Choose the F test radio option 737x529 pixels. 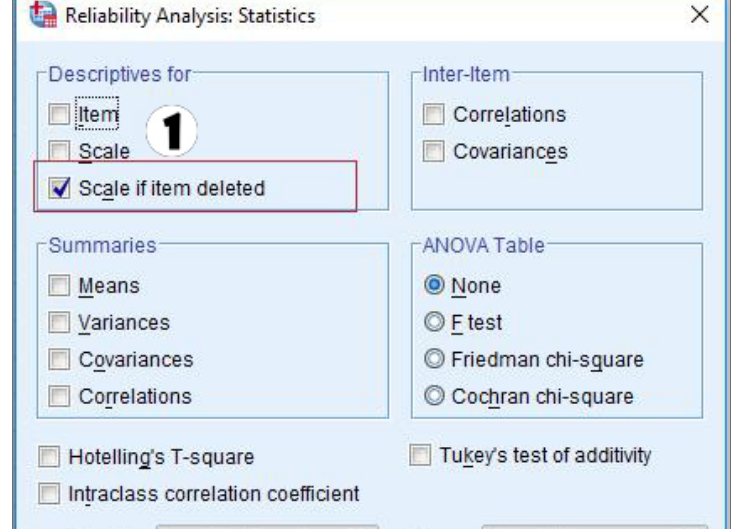click(434, 322)
